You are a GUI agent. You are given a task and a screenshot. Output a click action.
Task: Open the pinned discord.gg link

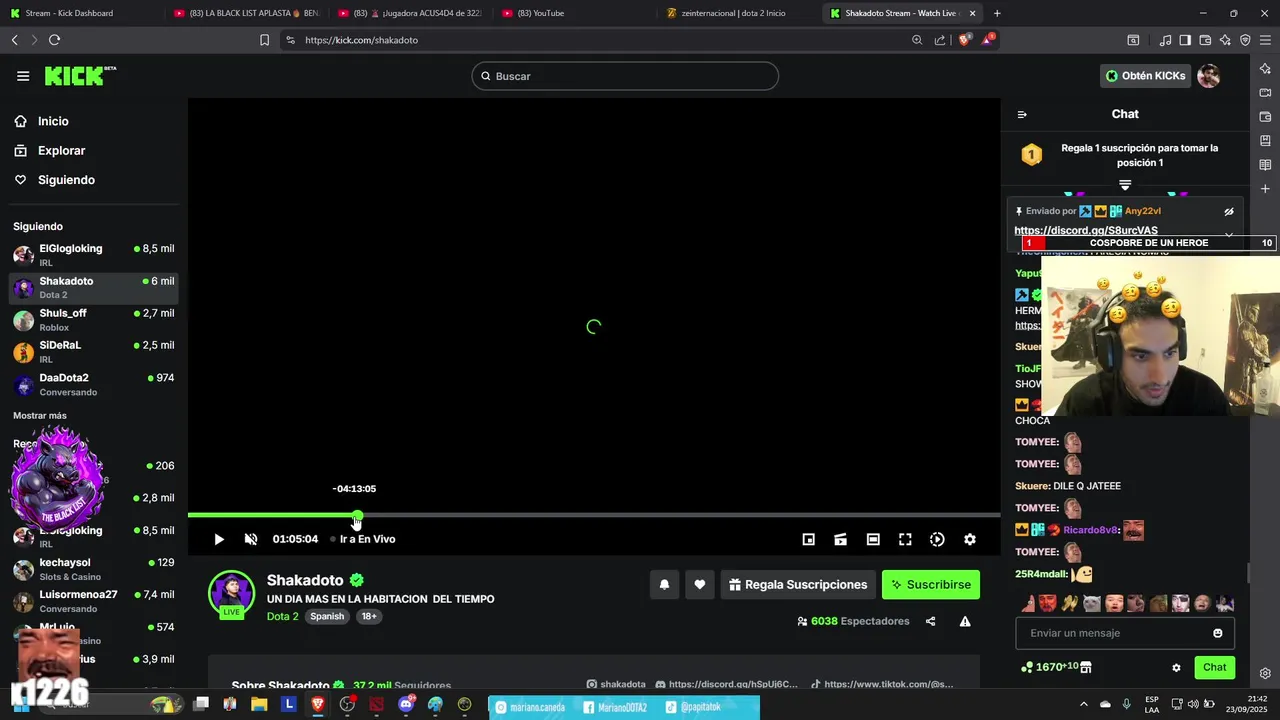(x=1086, y=231)
